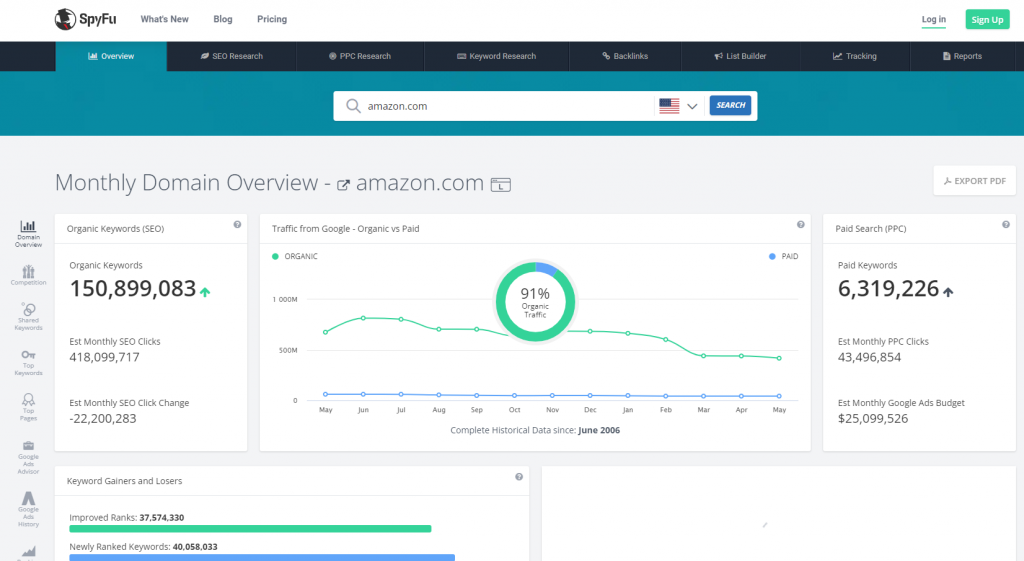Click the -22,200,283 click change value
This screenshot has width=1024, height=561.
(x=103, y=419)
